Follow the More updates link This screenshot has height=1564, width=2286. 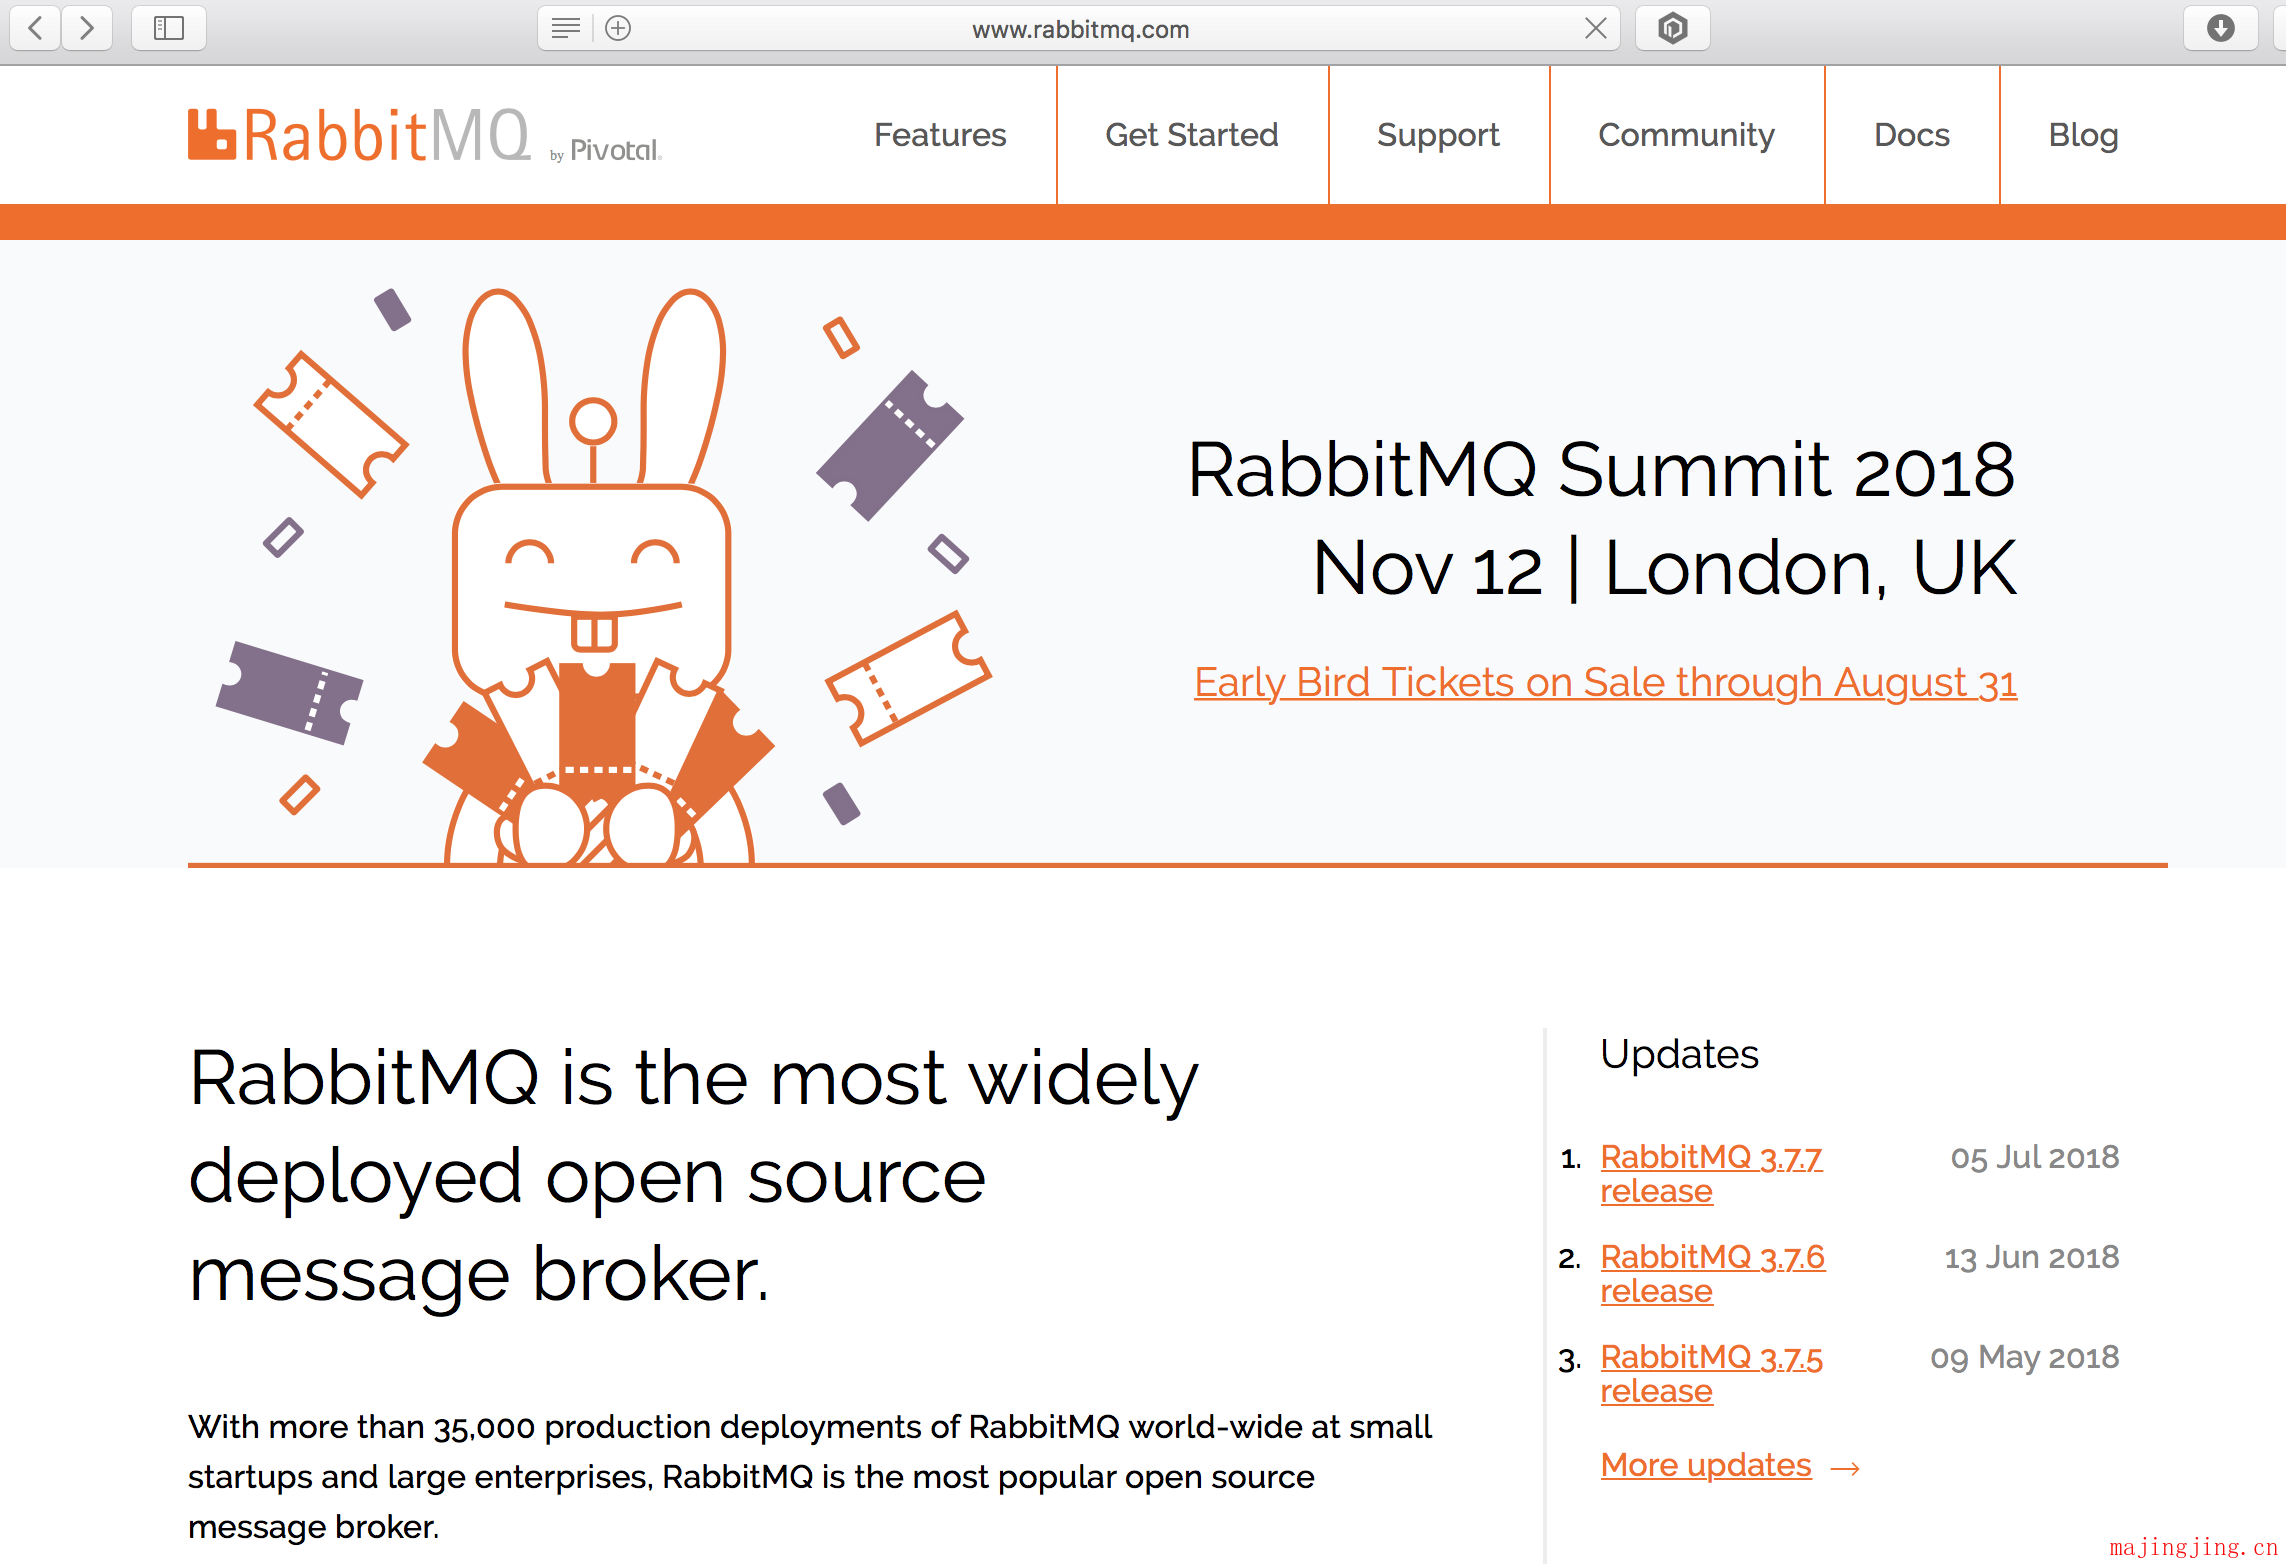[1706, 1465]
